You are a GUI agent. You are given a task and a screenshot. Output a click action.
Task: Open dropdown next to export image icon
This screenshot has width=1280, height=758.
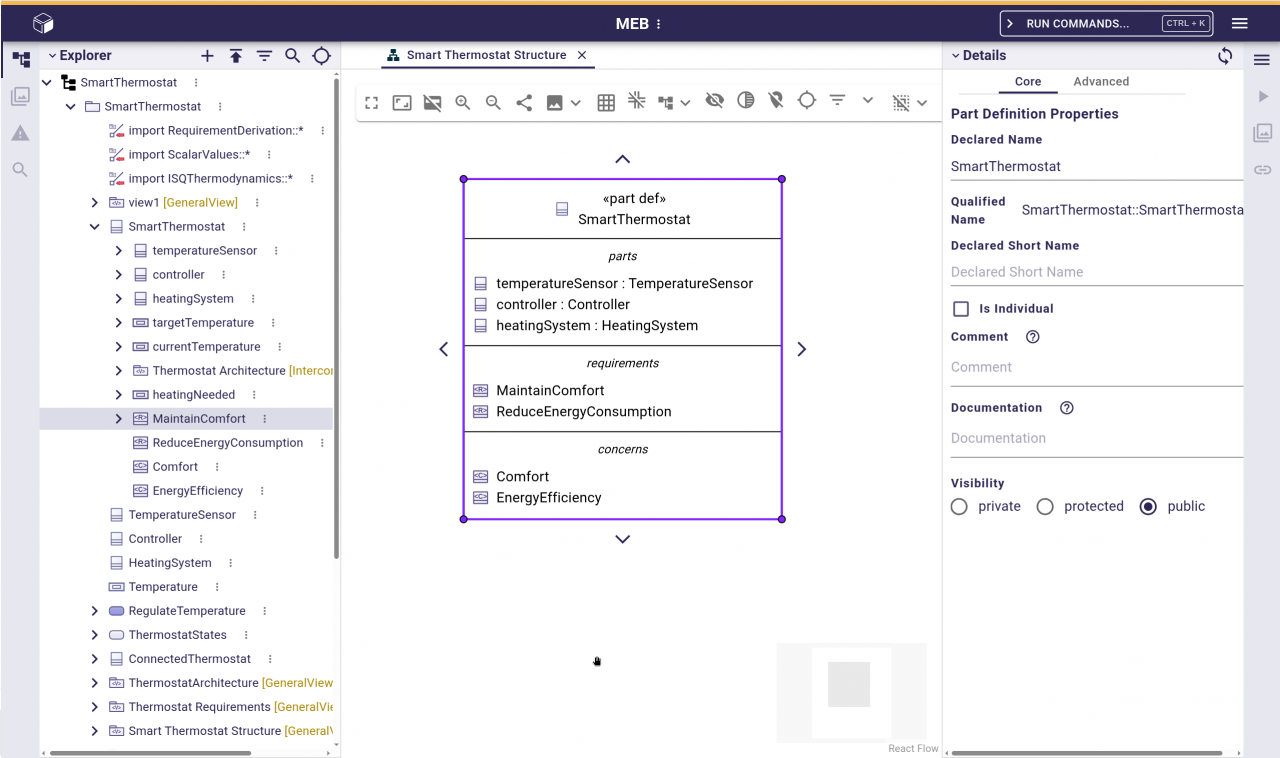tap(576, 102)
